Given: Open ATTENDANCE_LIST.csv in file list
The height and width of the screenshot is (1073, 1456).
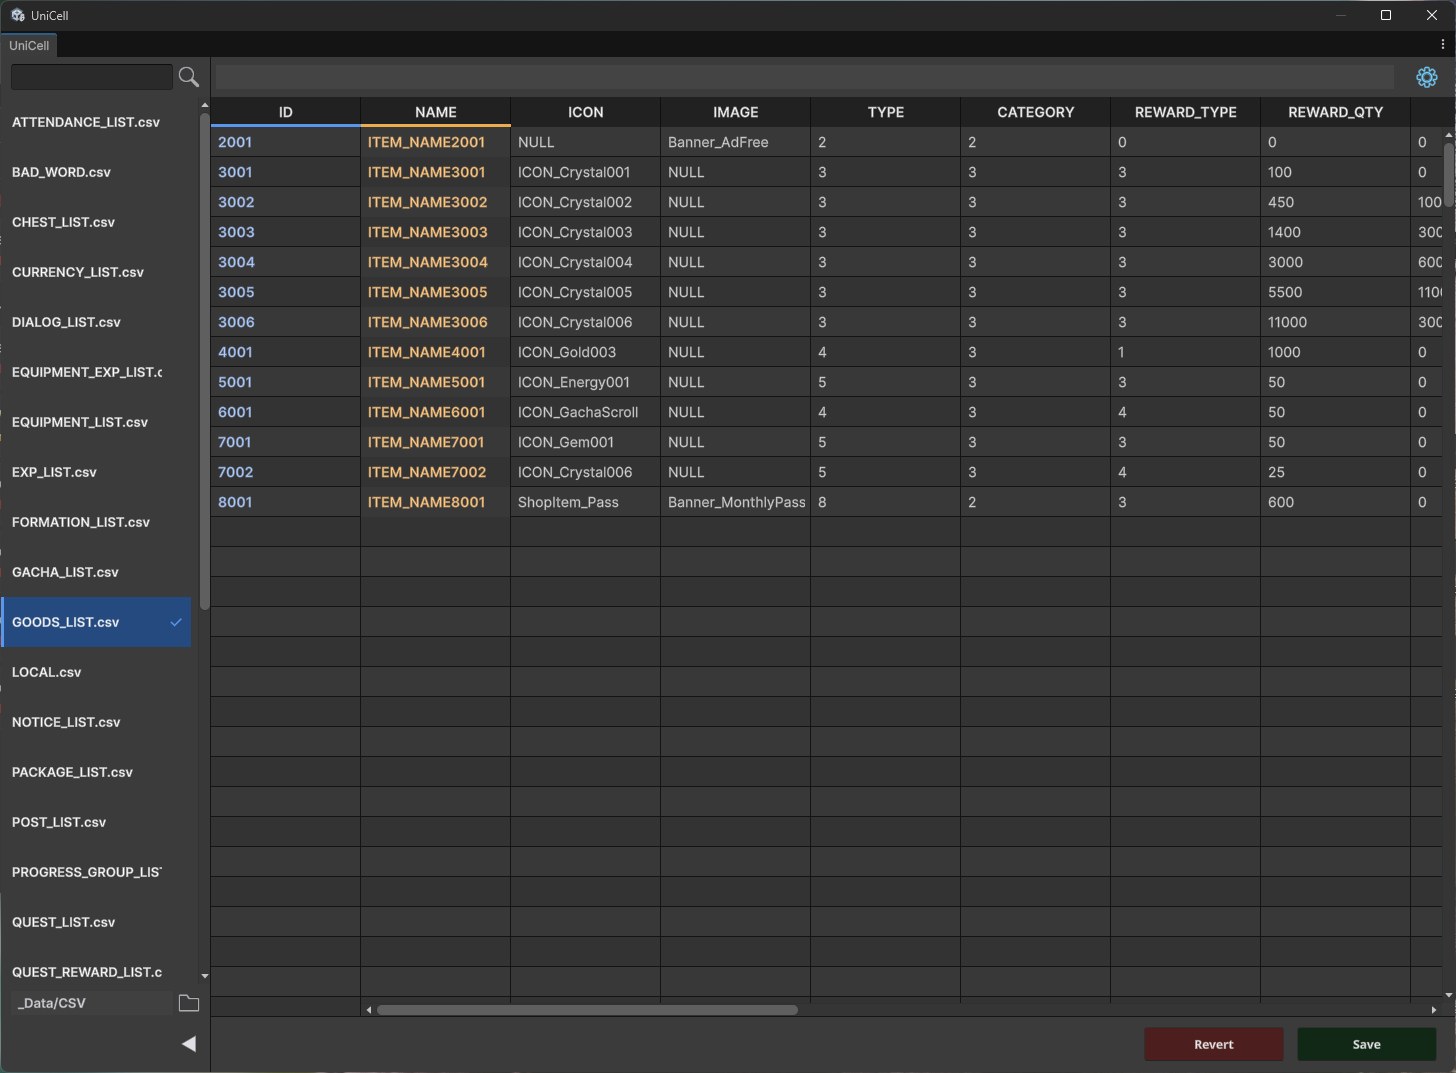Looking at the screenshot, I should [x=96, y=122].
